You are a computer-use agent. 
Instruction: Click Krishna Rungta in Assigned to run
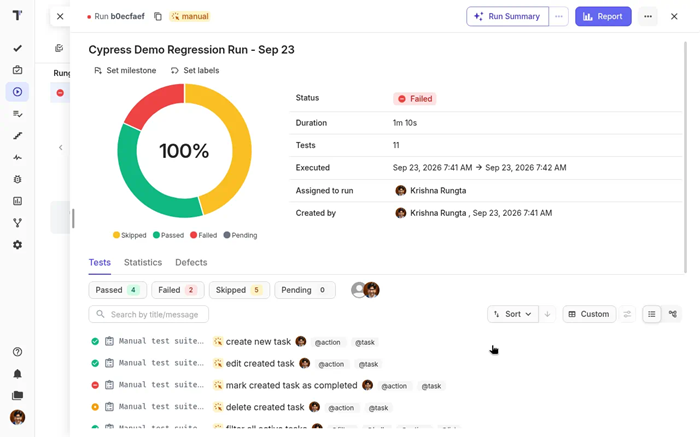point(438,191)
